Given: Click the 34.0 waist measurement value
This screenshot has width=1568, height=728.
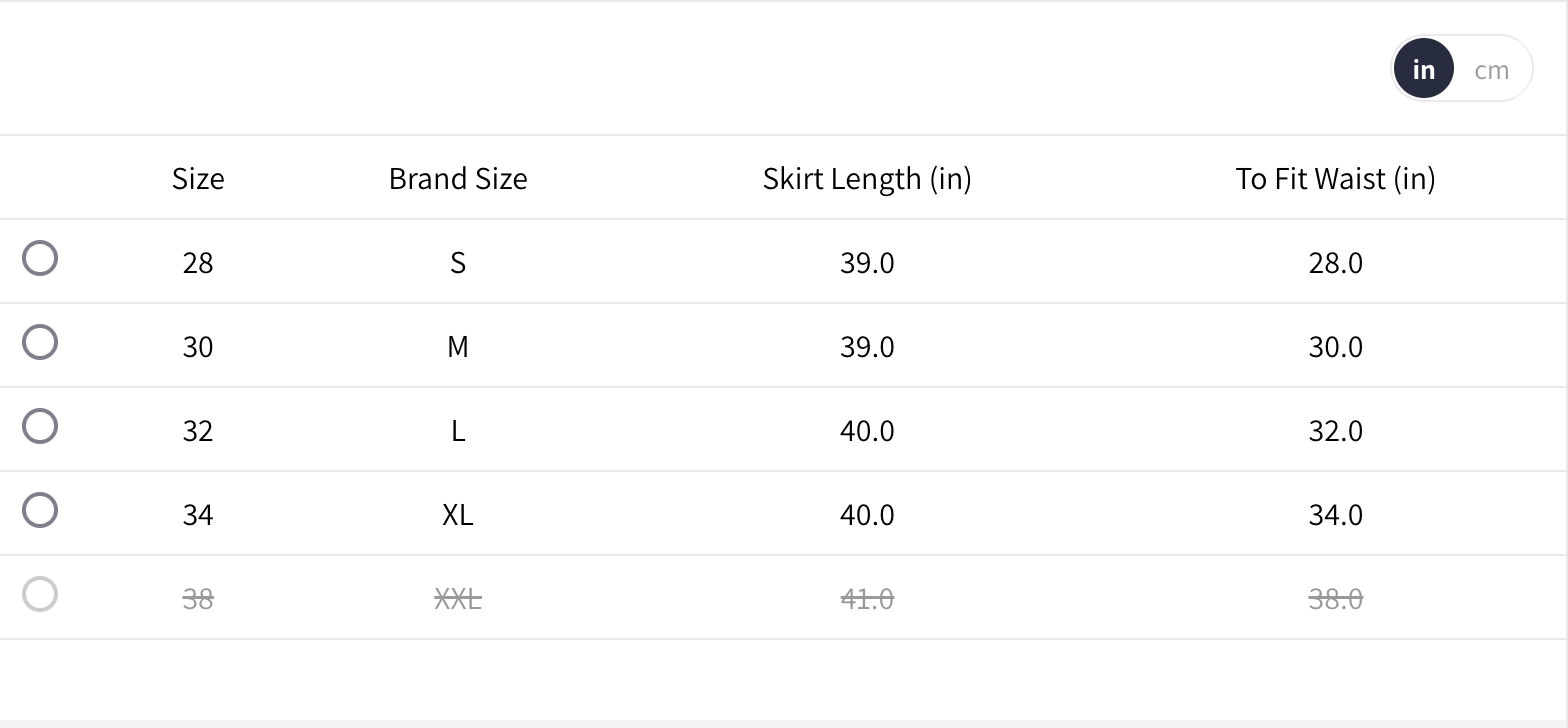Looking at the screenshot, I should [x=1335, y=514].
